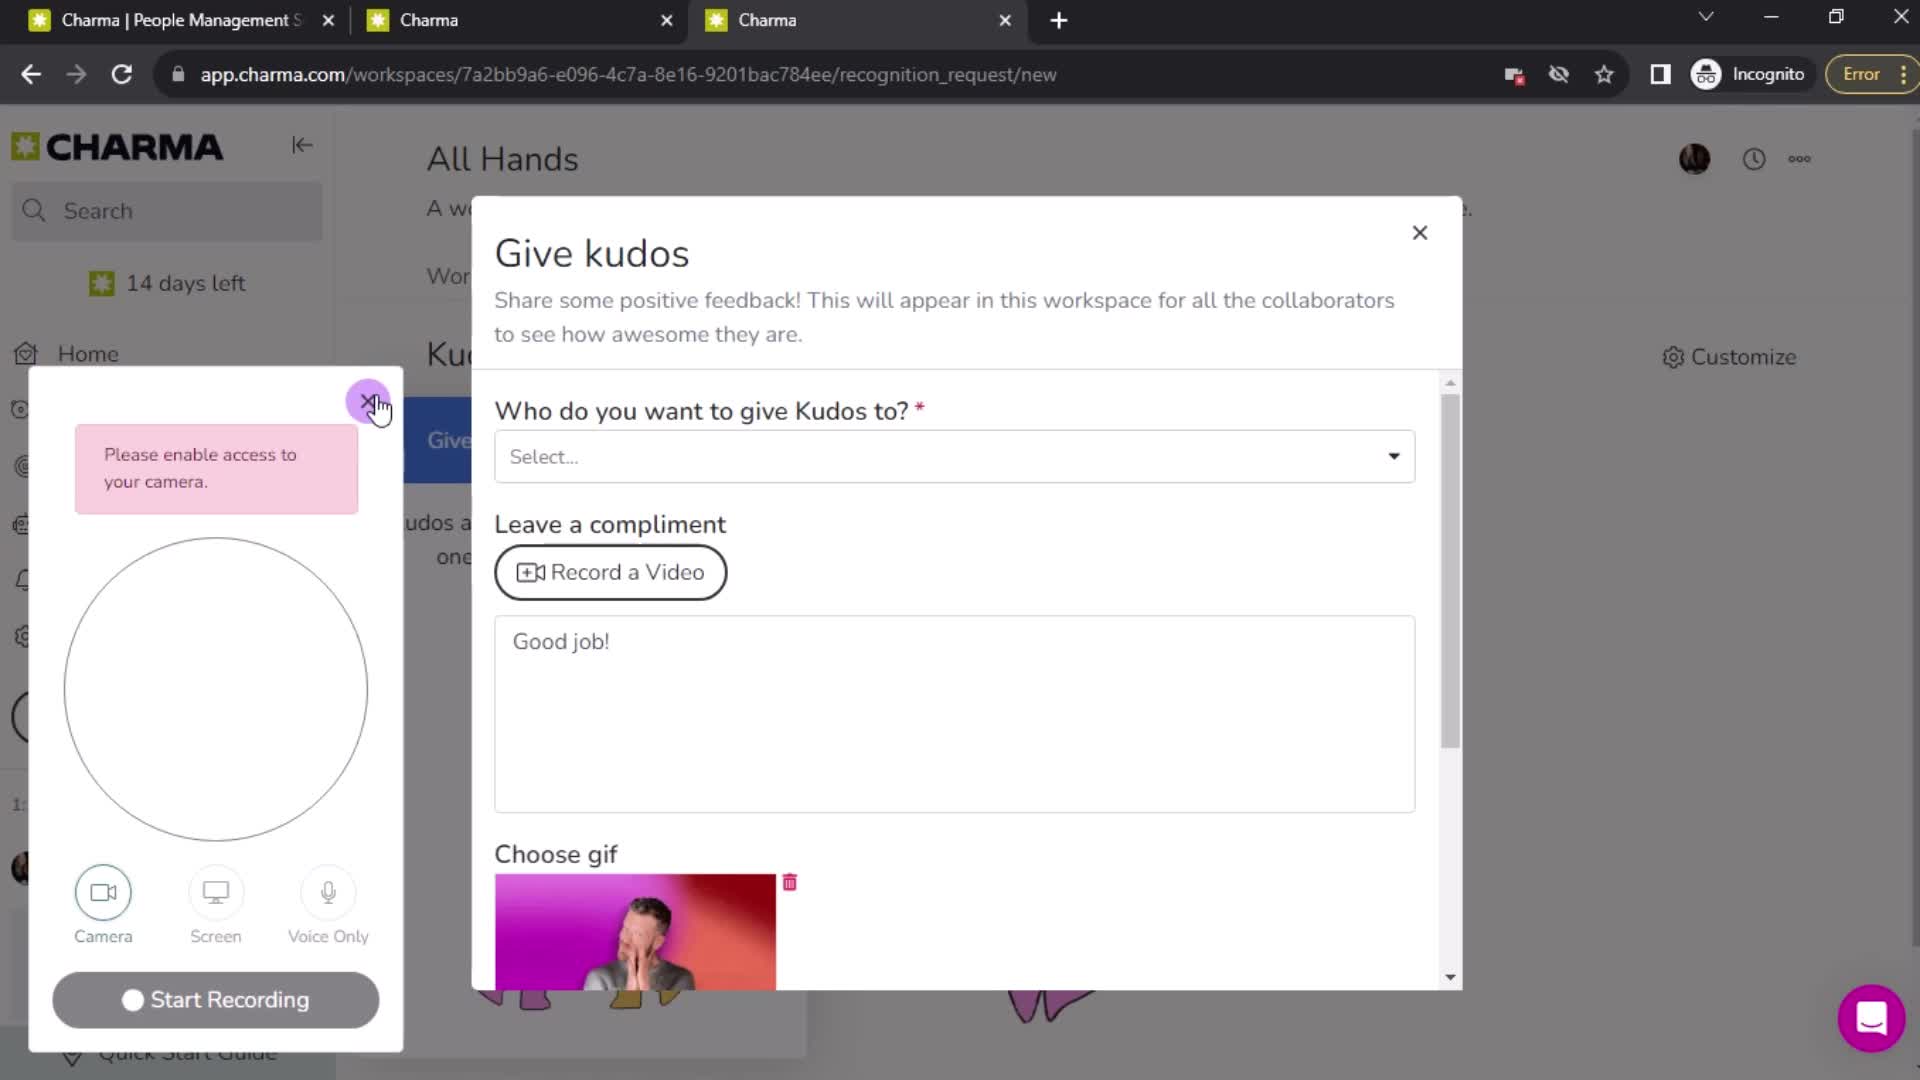Go back in browser history
This screenshot has width=1920, height=1080.
click(31, 74)
